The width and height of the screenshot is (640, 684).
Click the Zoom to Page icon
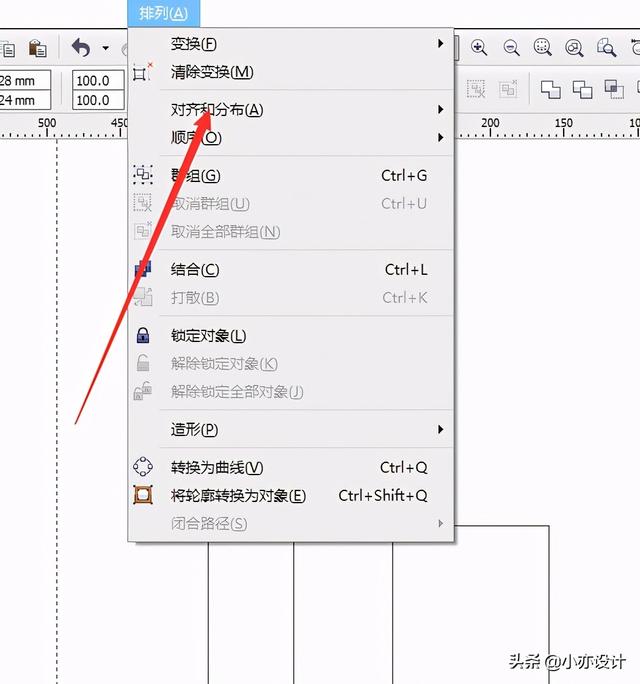(606, 47)
